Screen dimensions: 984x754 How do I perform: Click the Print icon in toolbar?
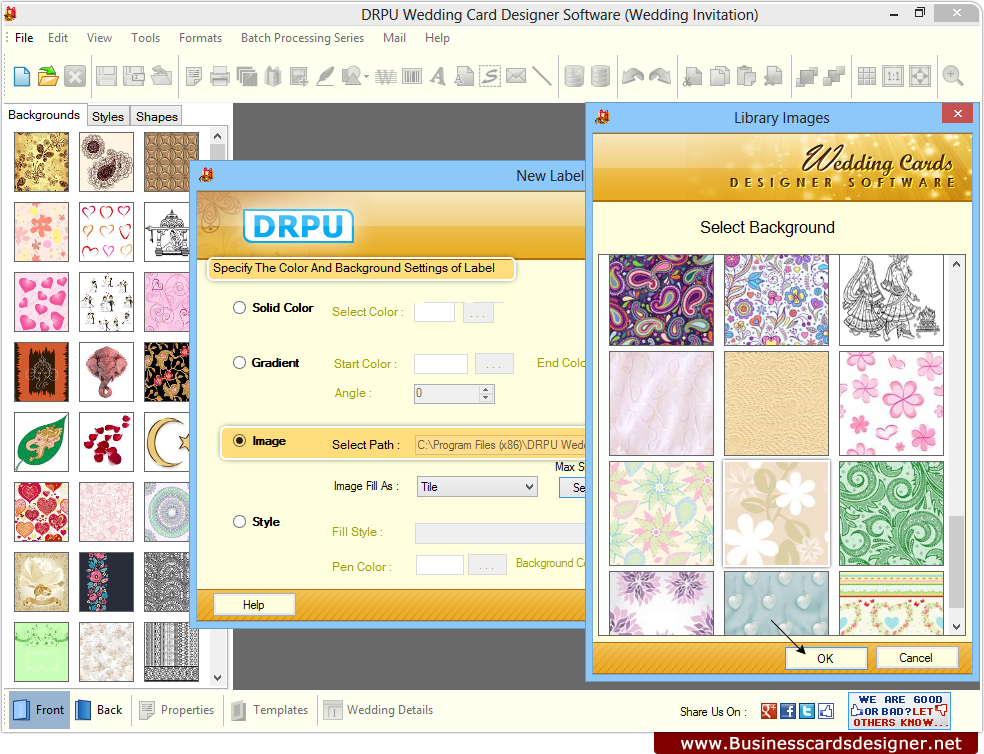click(x=220, y=77)
